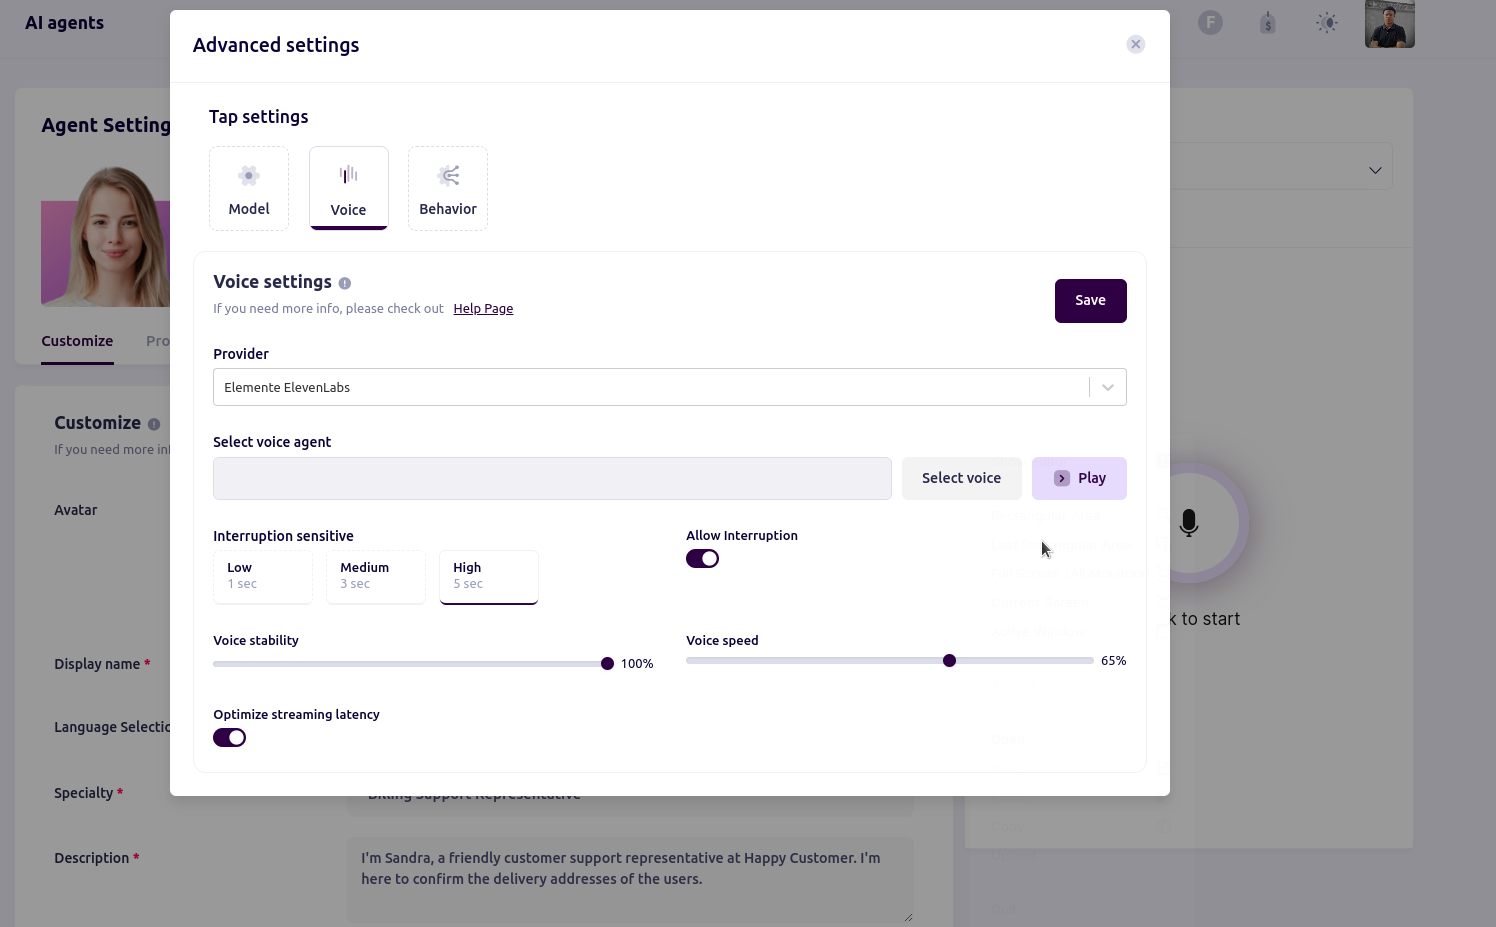Choose High 5 sec interruption sensitivity

click(489, 577)
